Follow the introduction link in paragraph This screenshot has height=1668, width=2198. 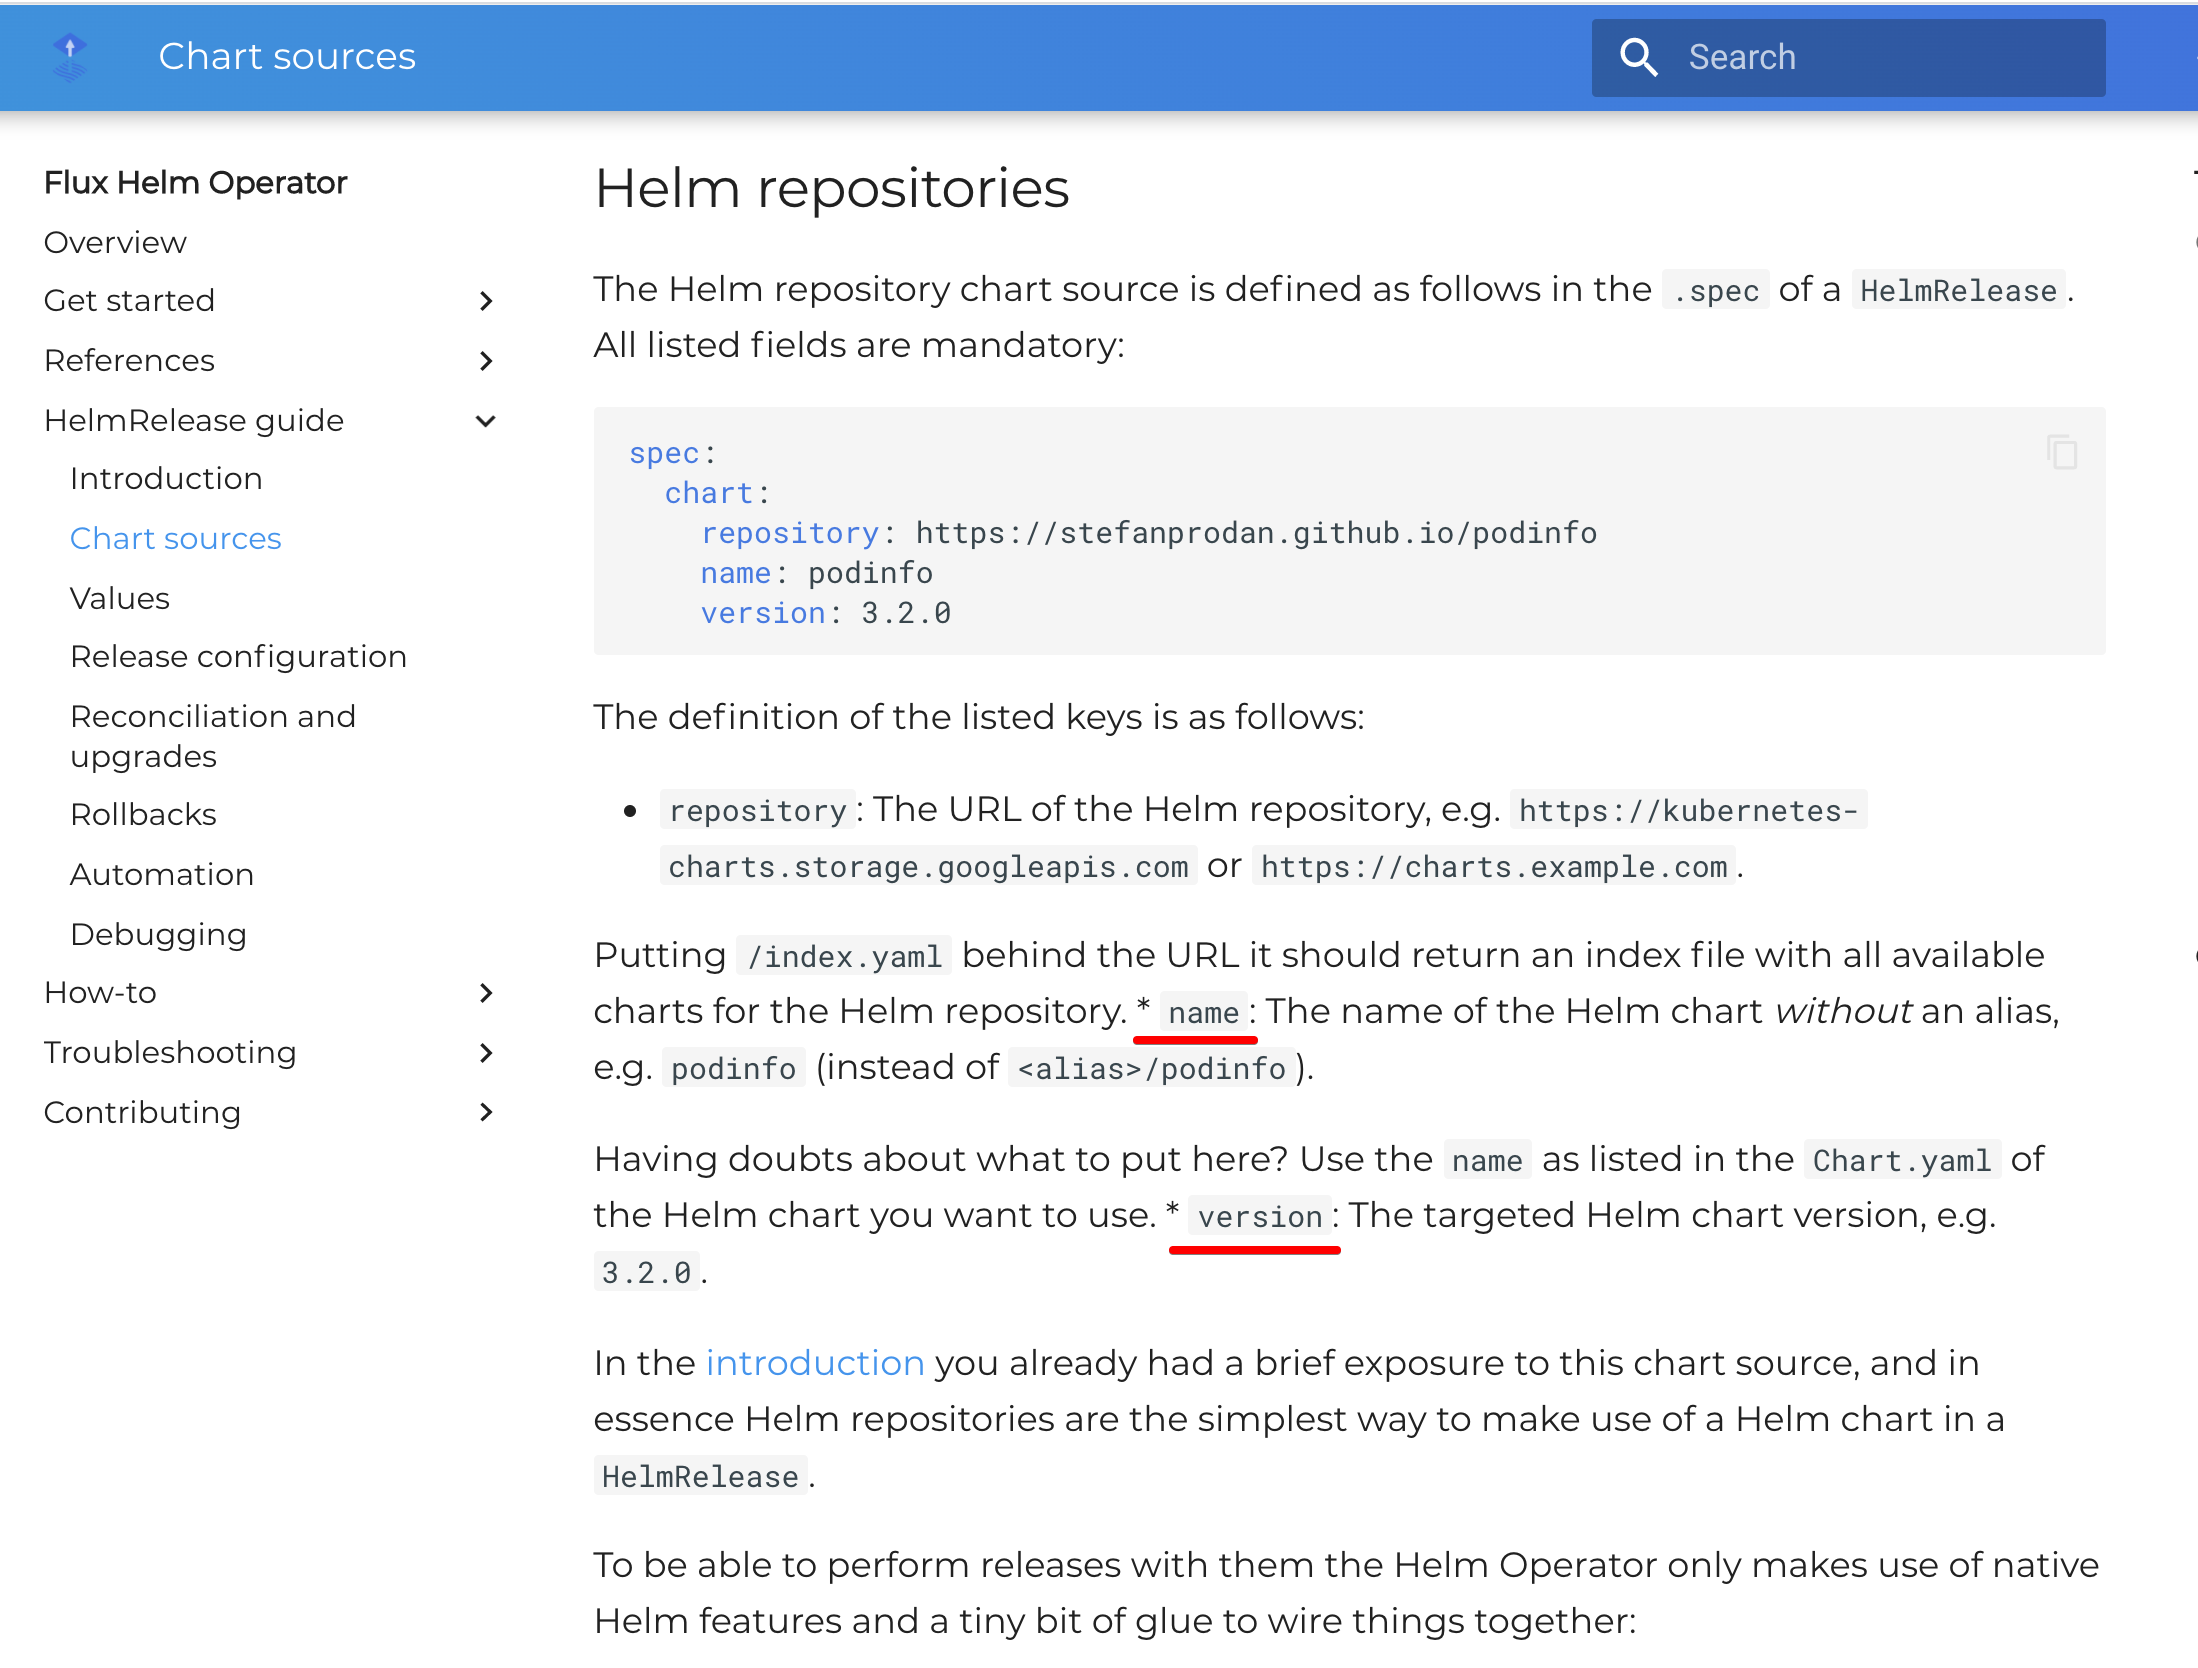[815, 1363]
